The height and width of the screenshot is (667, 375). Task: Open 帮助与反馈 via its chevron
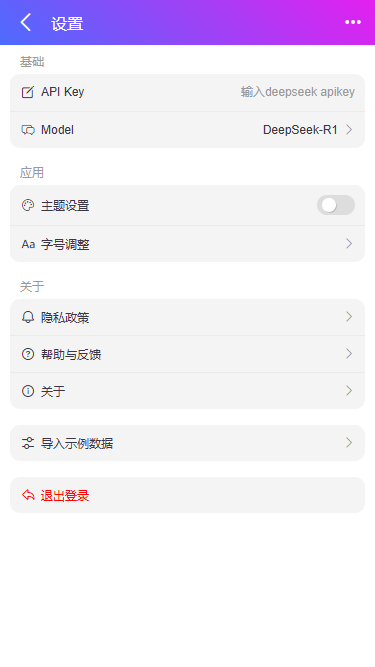click(349, 353)
